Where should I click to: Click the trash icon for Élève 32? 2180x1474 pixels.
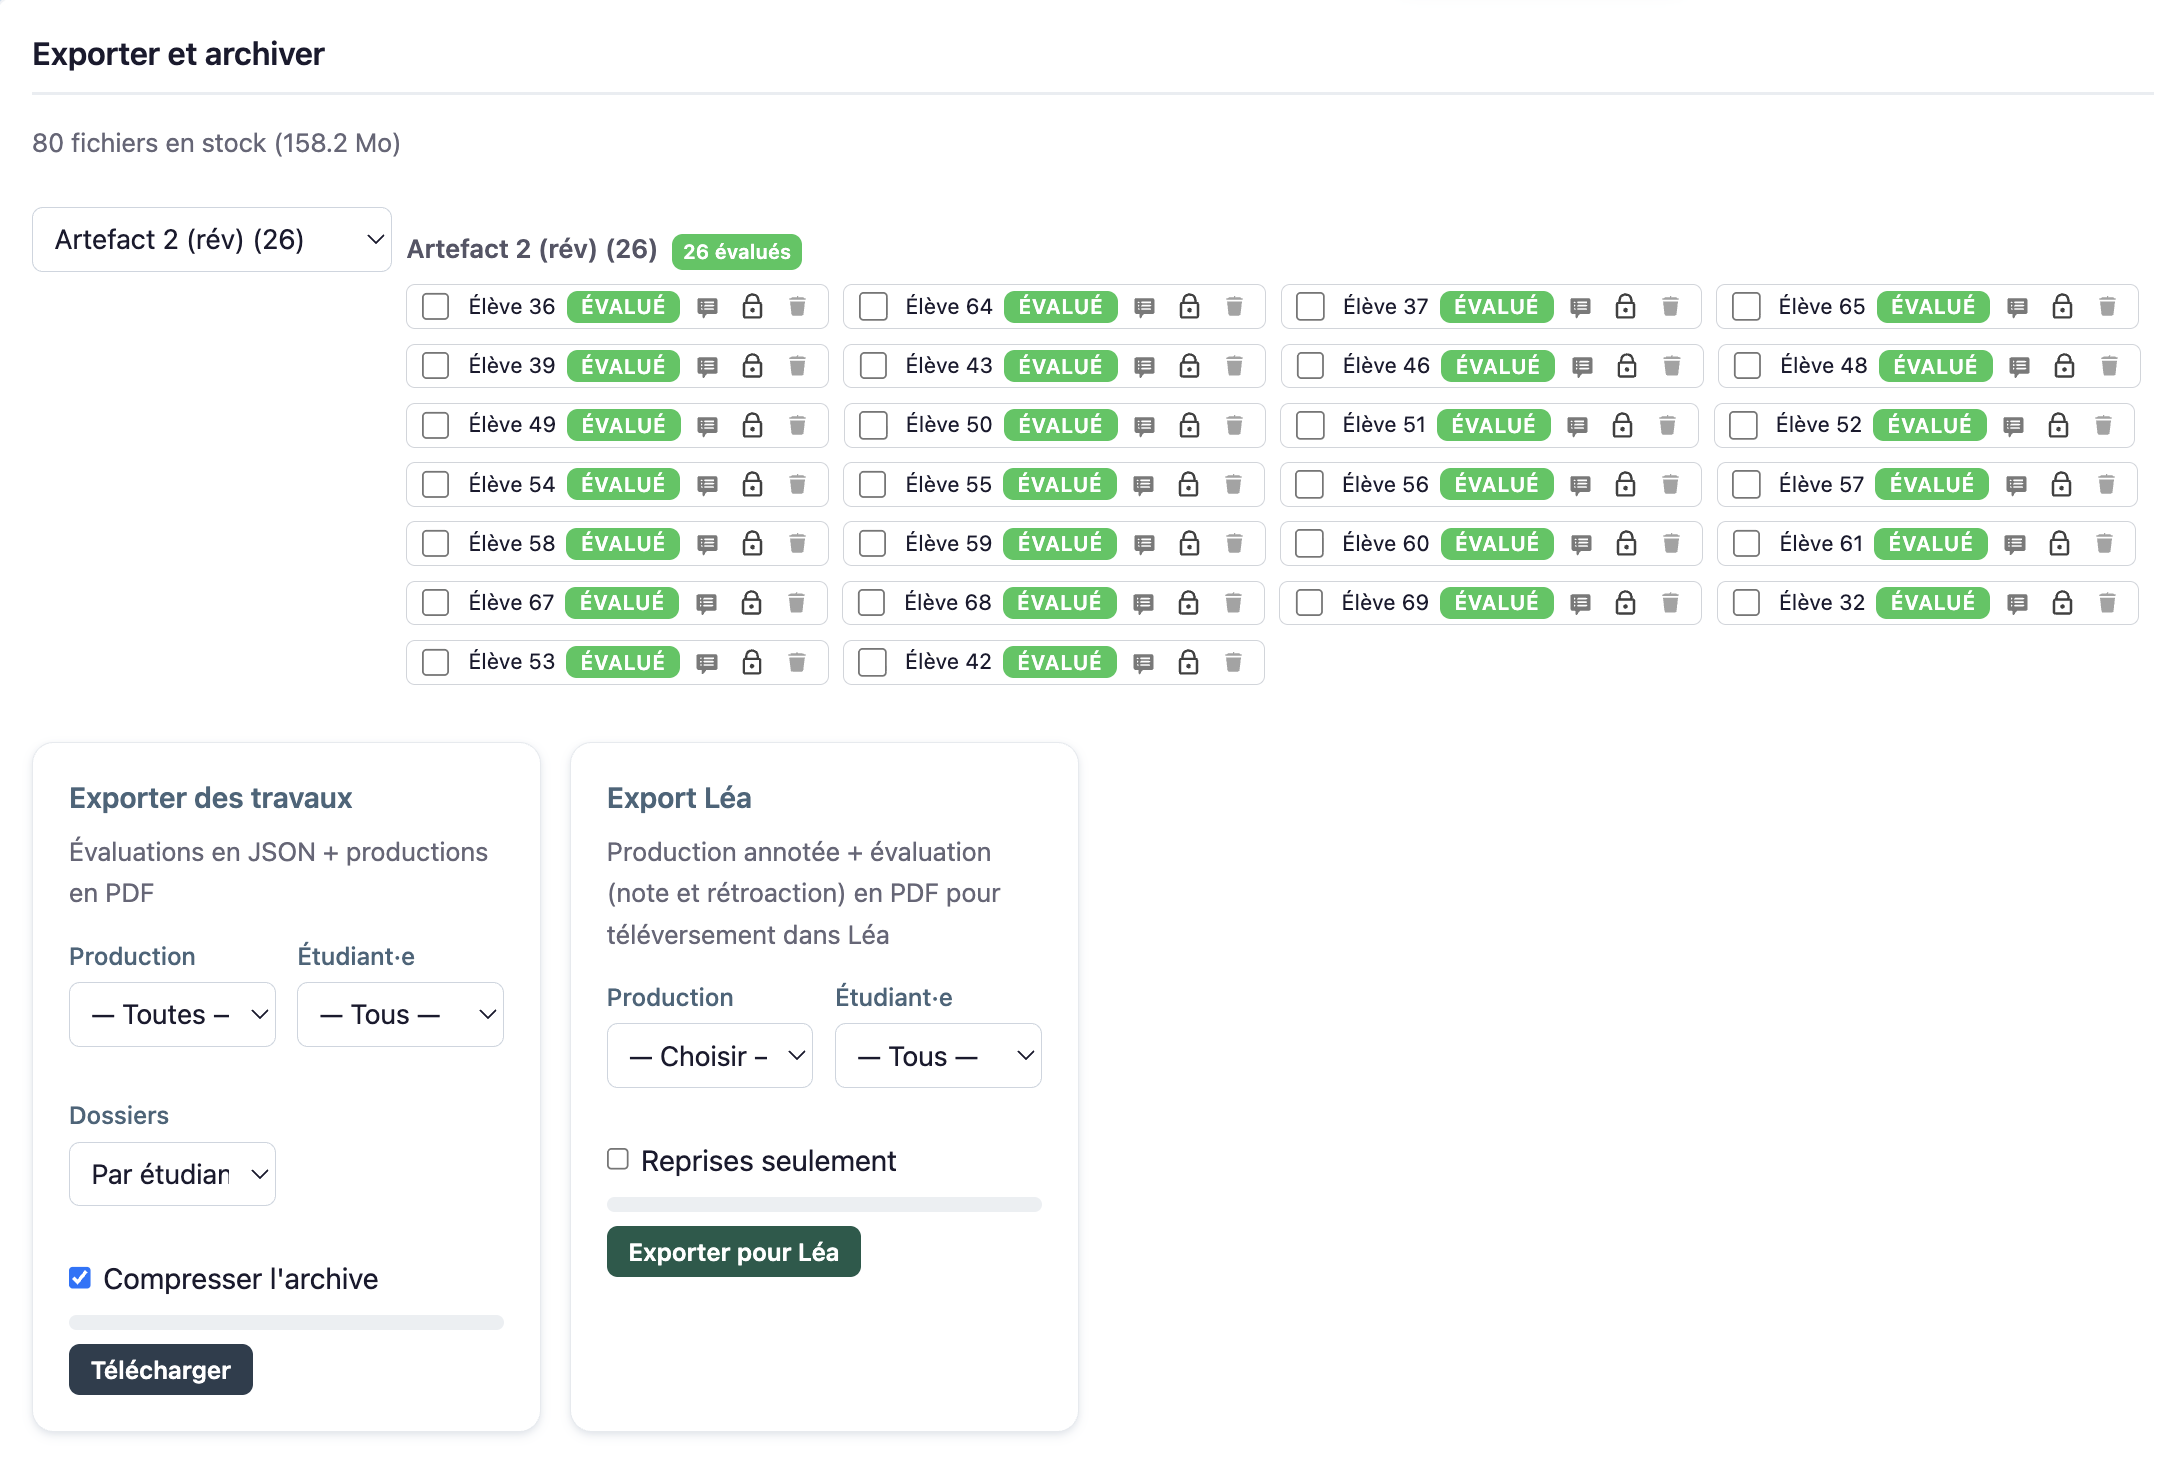[2107, 602]
